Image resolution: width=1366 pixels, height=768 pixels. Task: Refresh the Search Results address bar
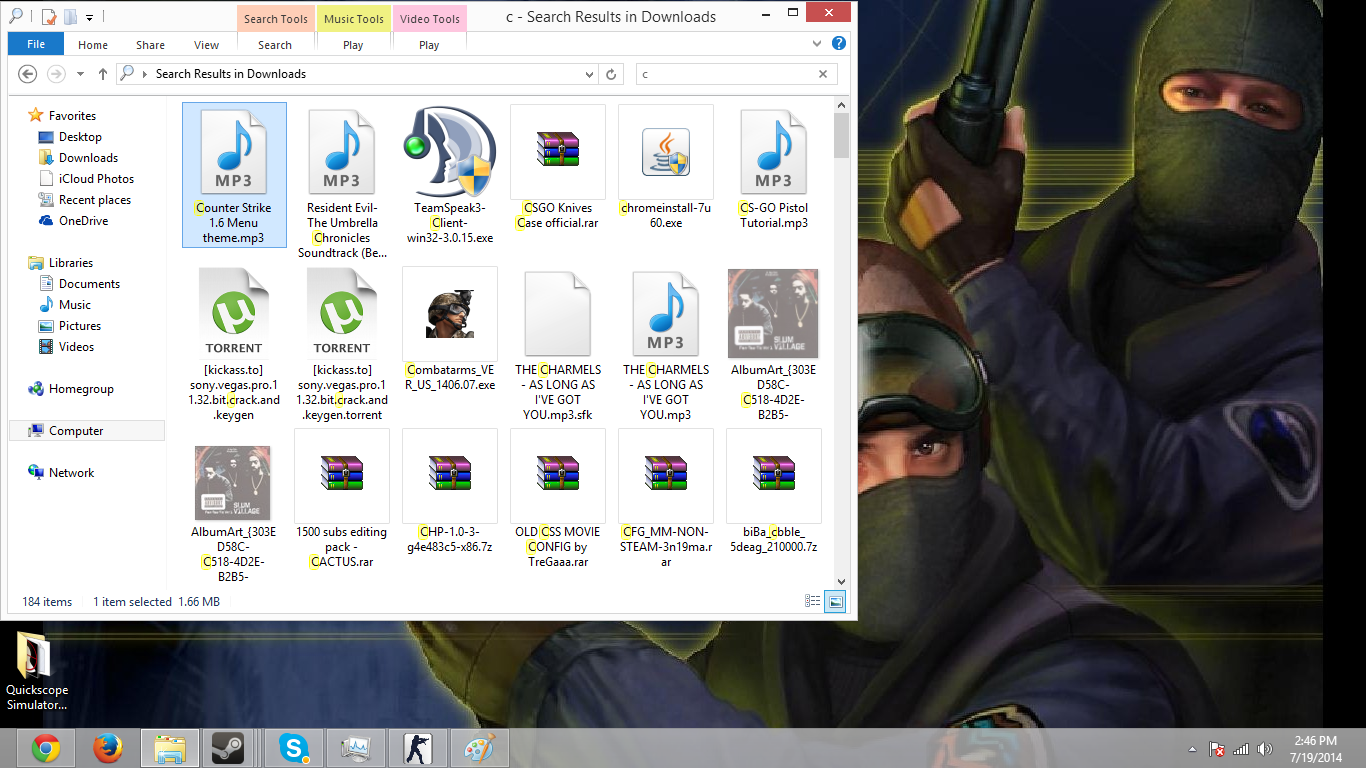(612, 74)
